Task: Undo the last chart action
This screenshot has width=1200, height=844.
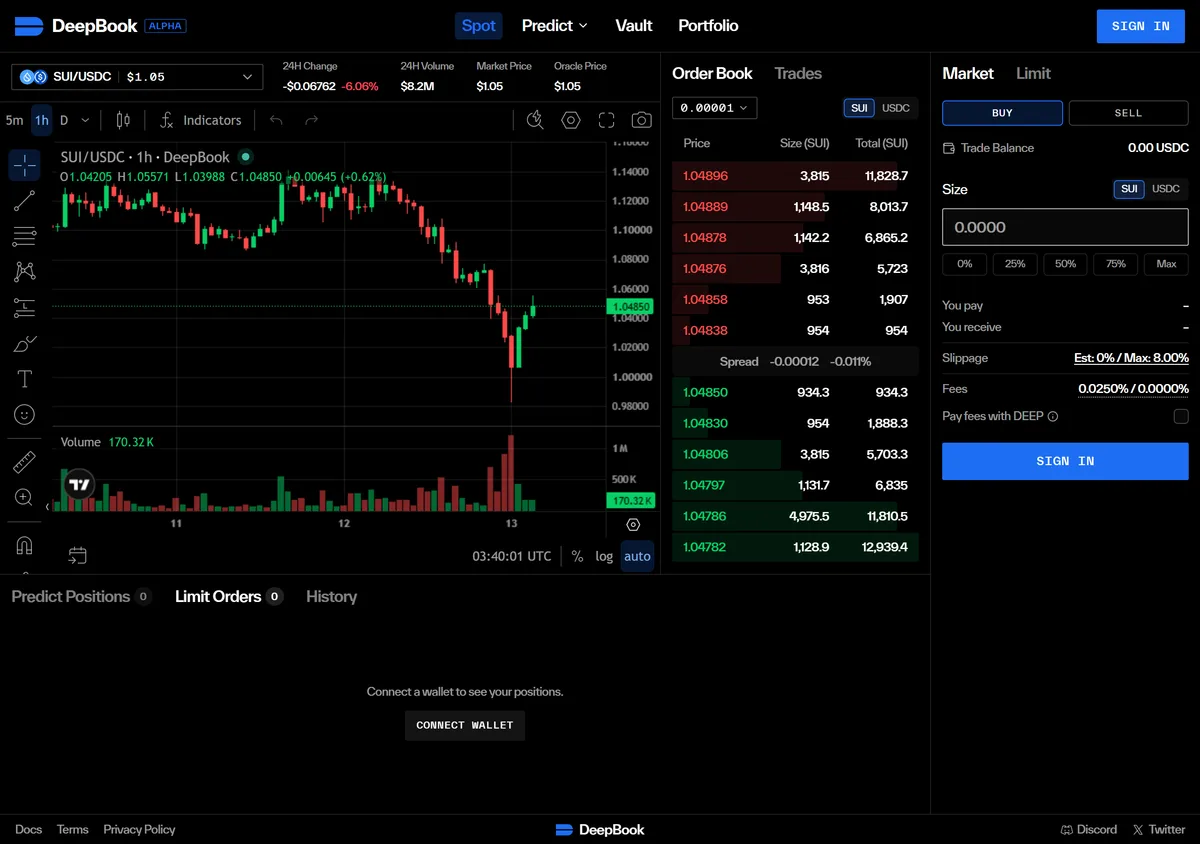Action: click(277, 120)
